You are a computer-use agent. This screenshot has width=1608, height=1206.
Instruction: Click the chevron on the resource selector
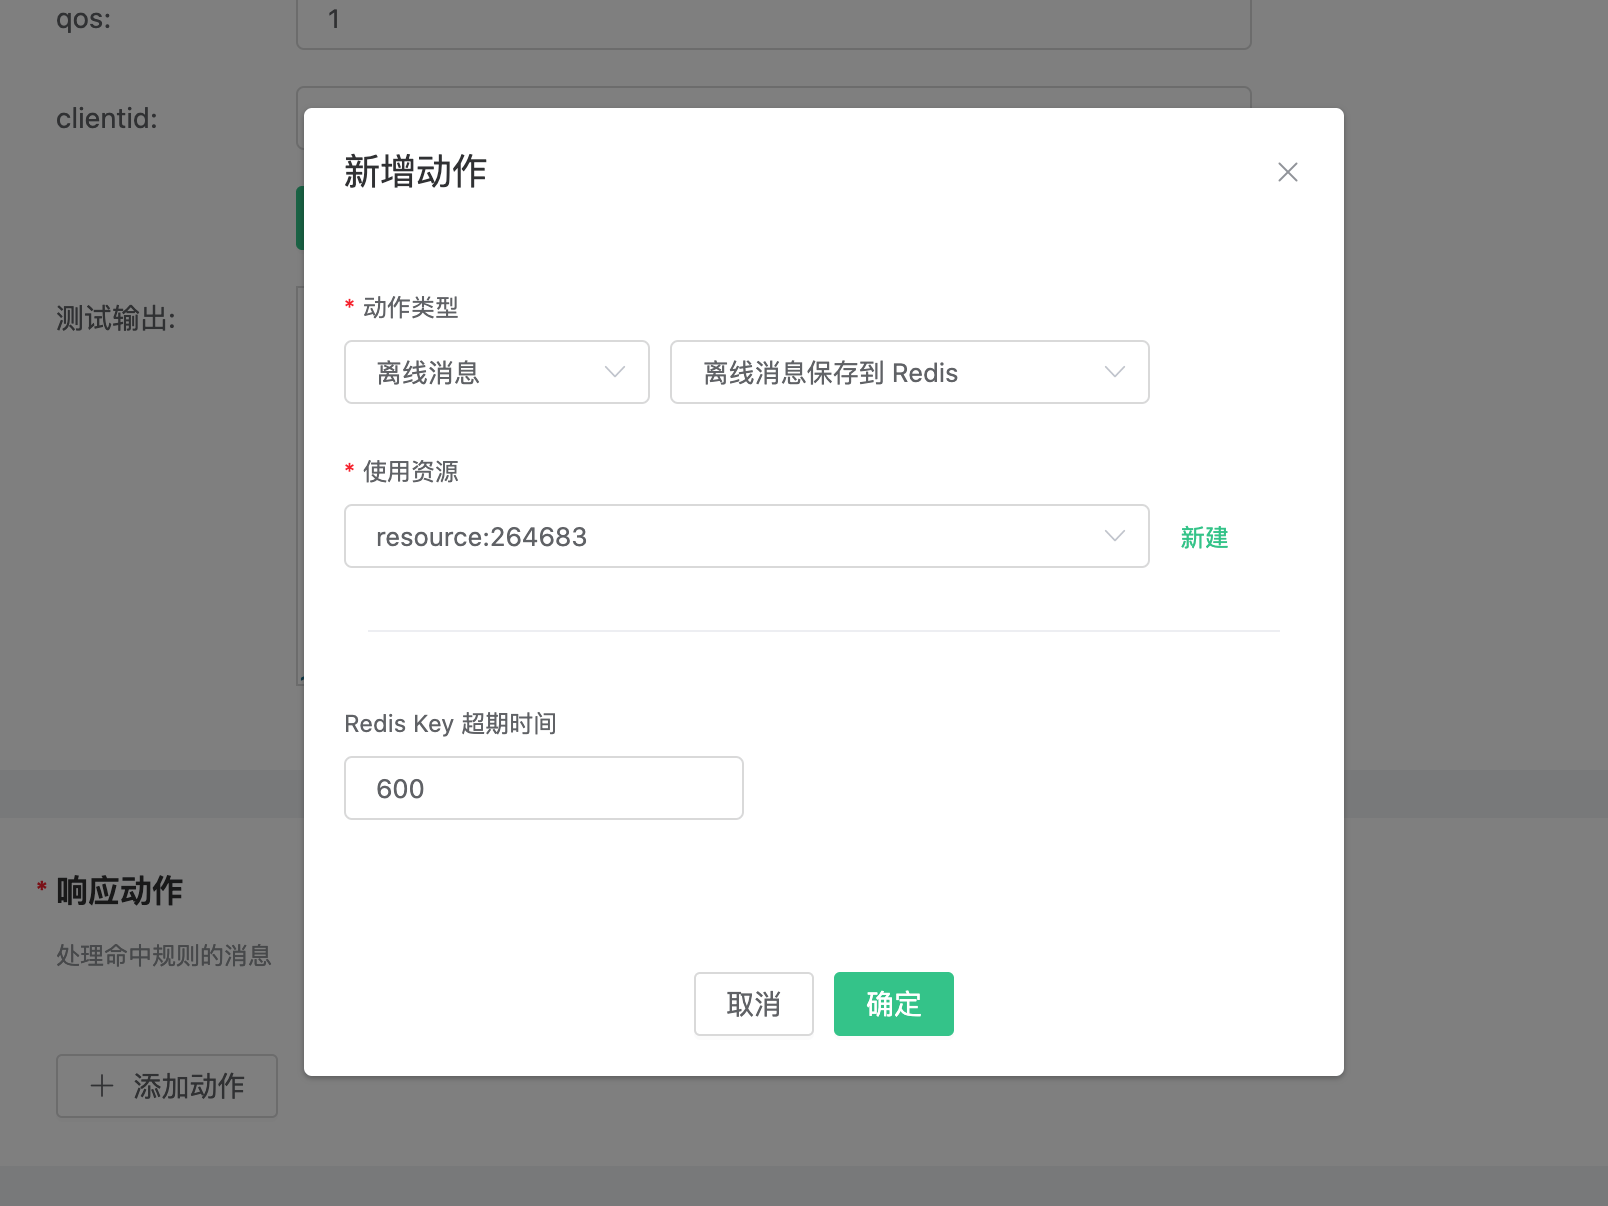click(1113, 536)
